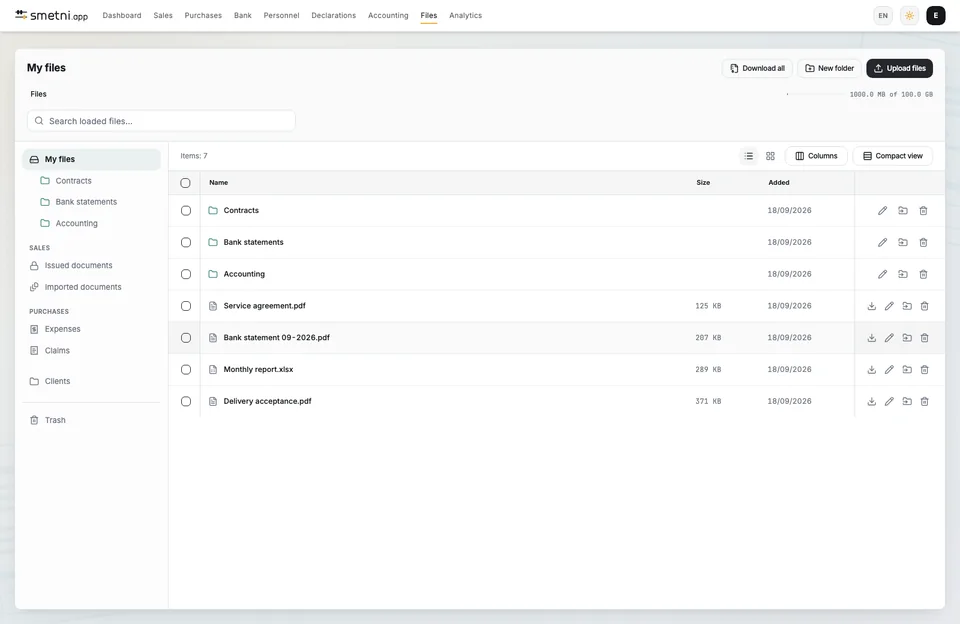960x624 pixels.
Task: Delete the Bank statements folder row
Action: coord(923,242)
